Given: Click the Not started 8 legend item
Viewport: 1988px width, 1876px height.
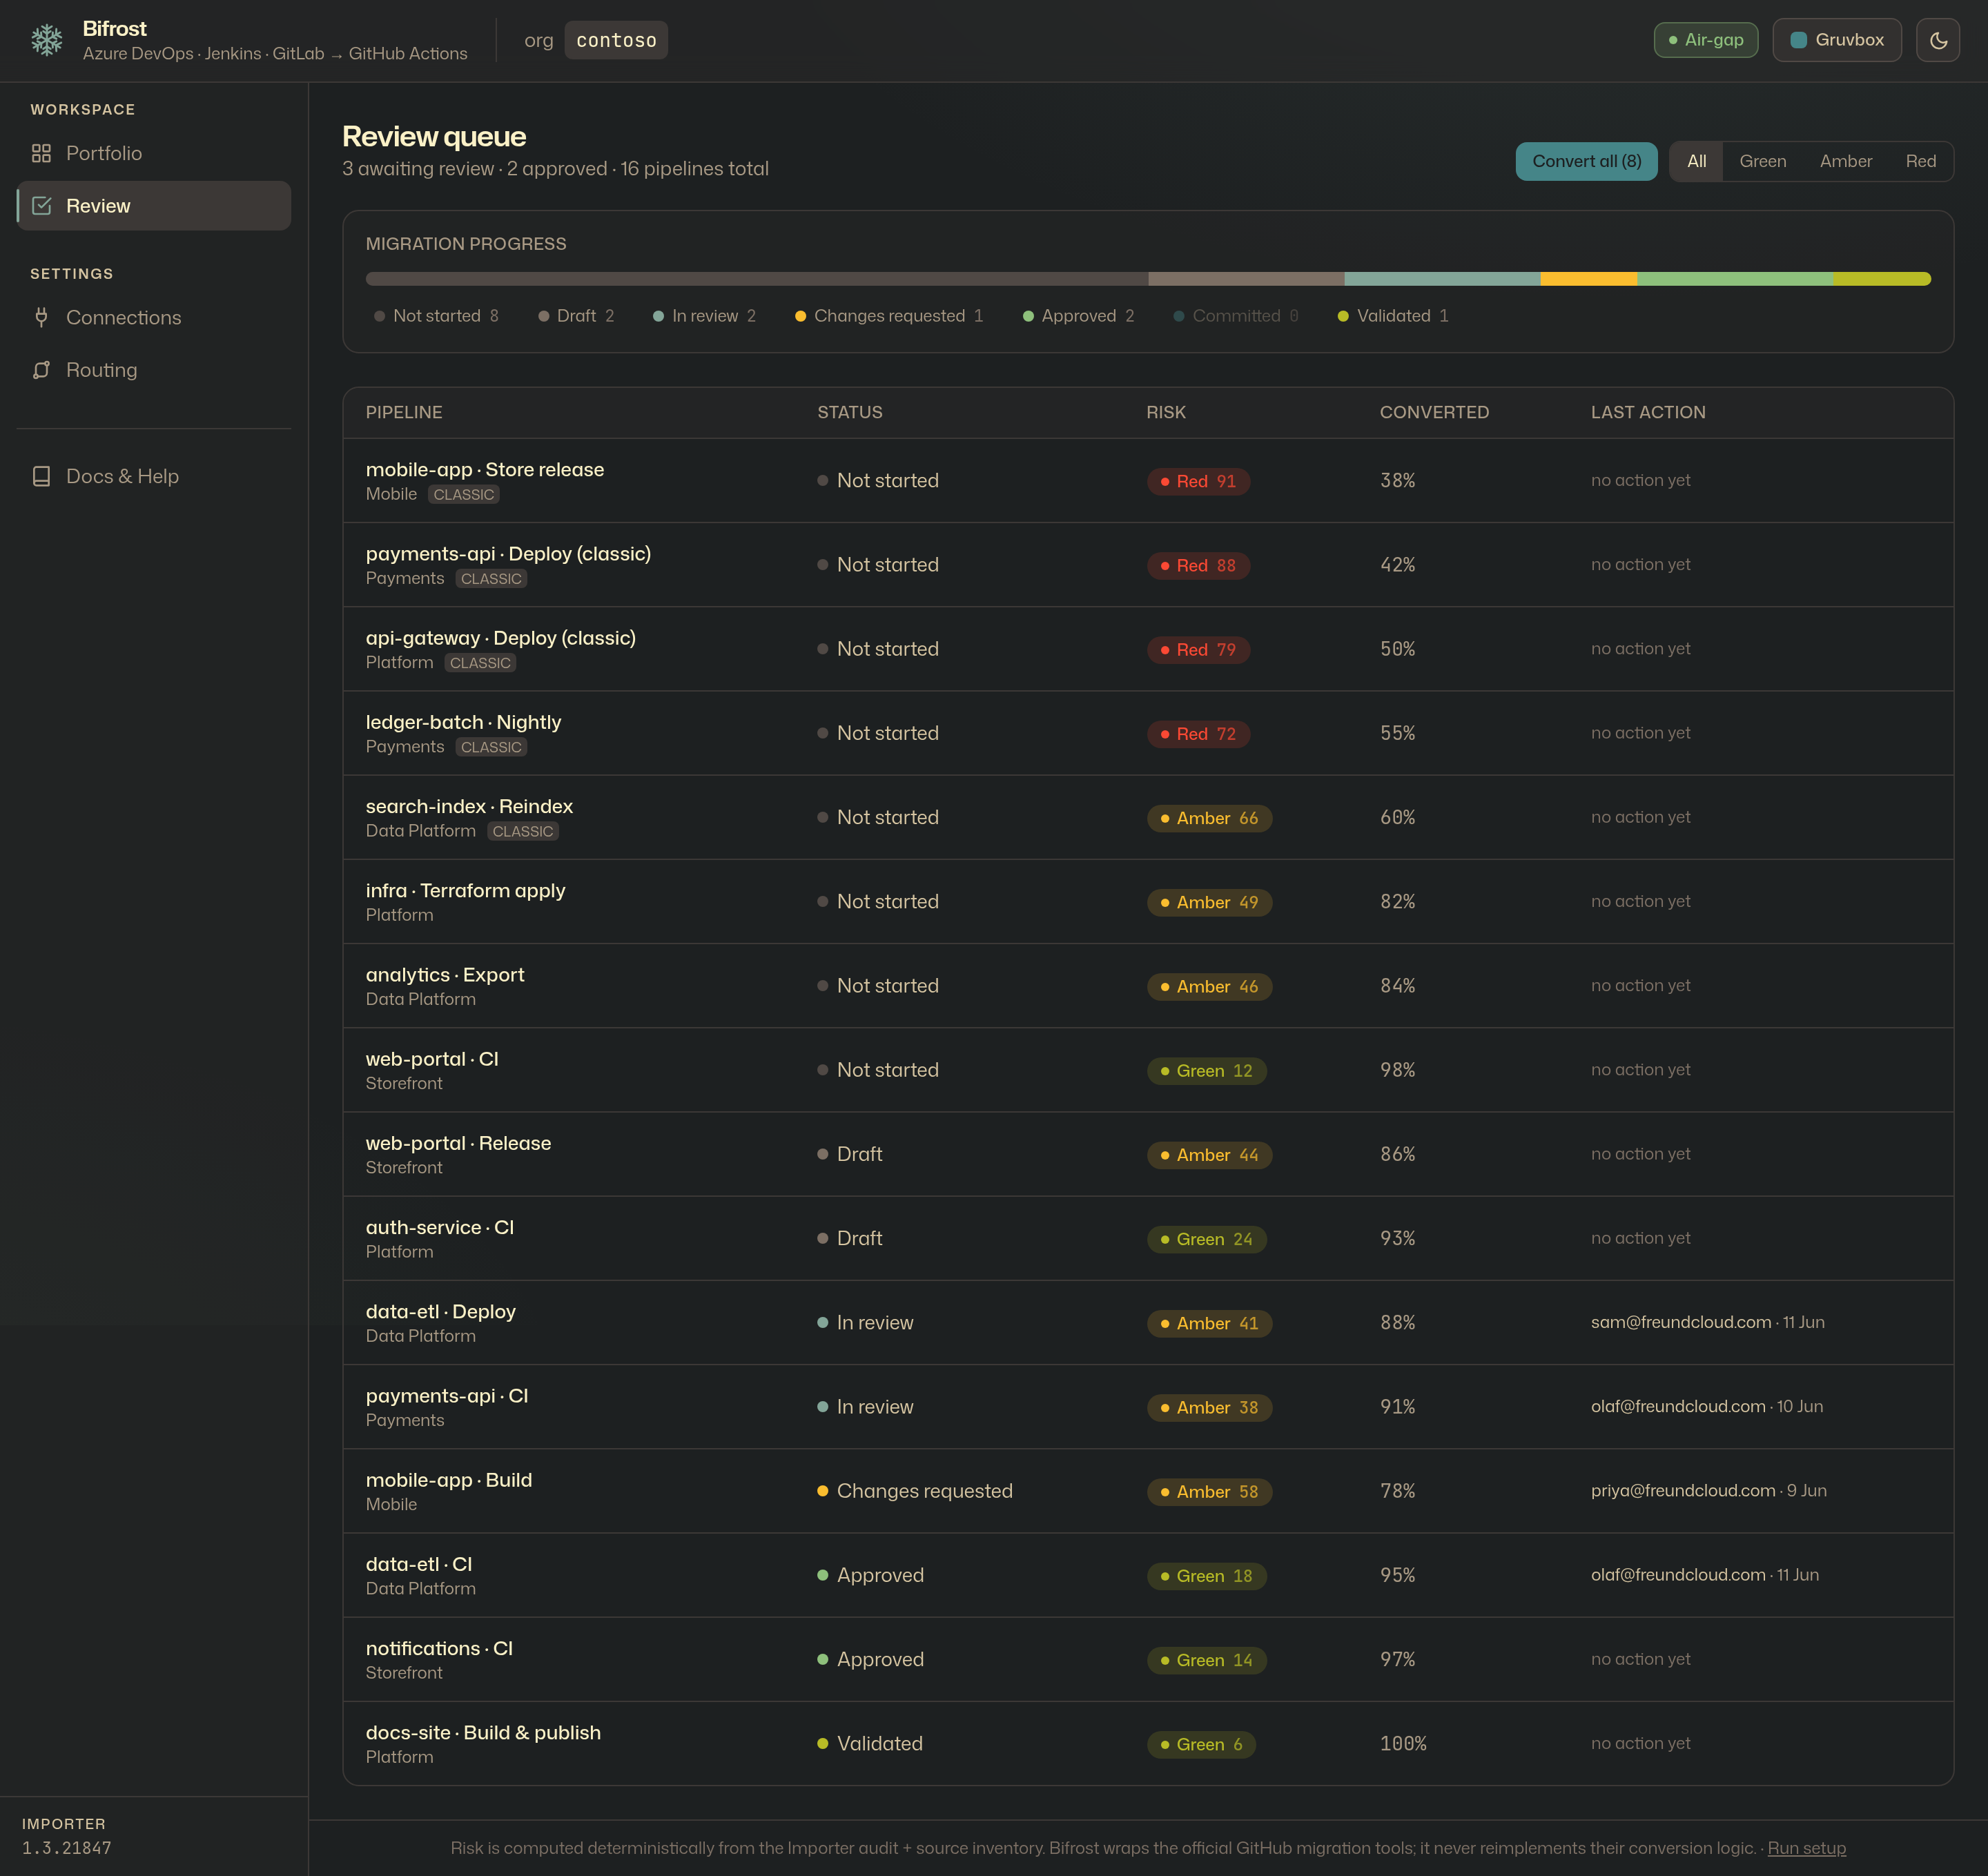Looking at the screenshot, I should coord(436,316).
